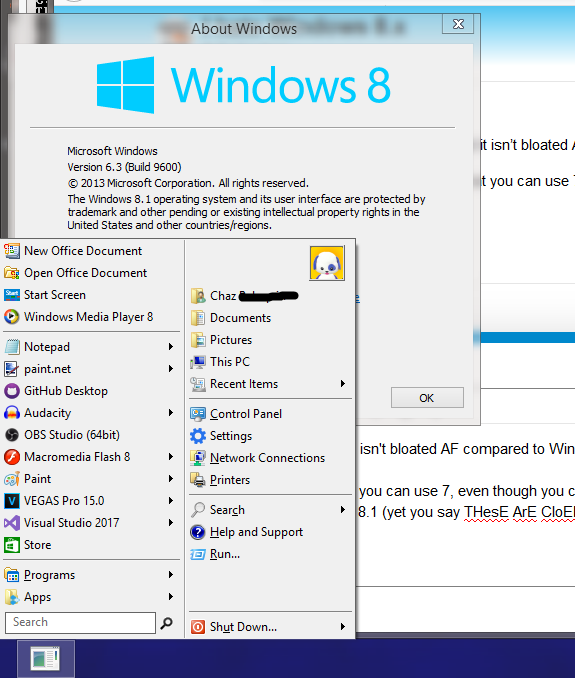Viewport: 575px width, 678px height.
Task: Click the Visual Studio 2017 icon
Action: (12, 523)
